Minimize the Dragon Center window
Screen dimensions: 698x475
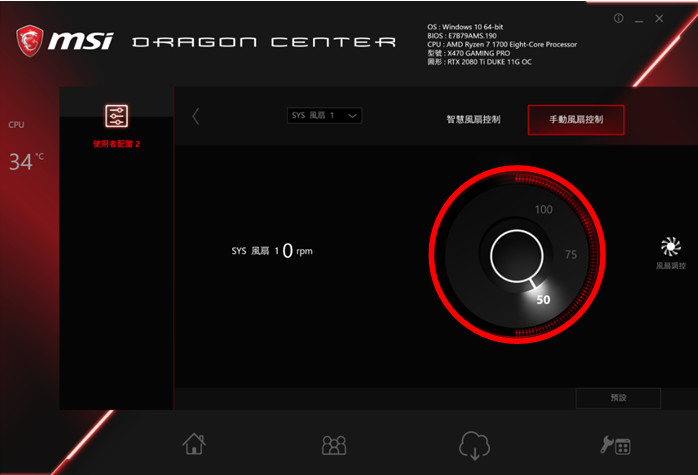(x=639, y=20)
